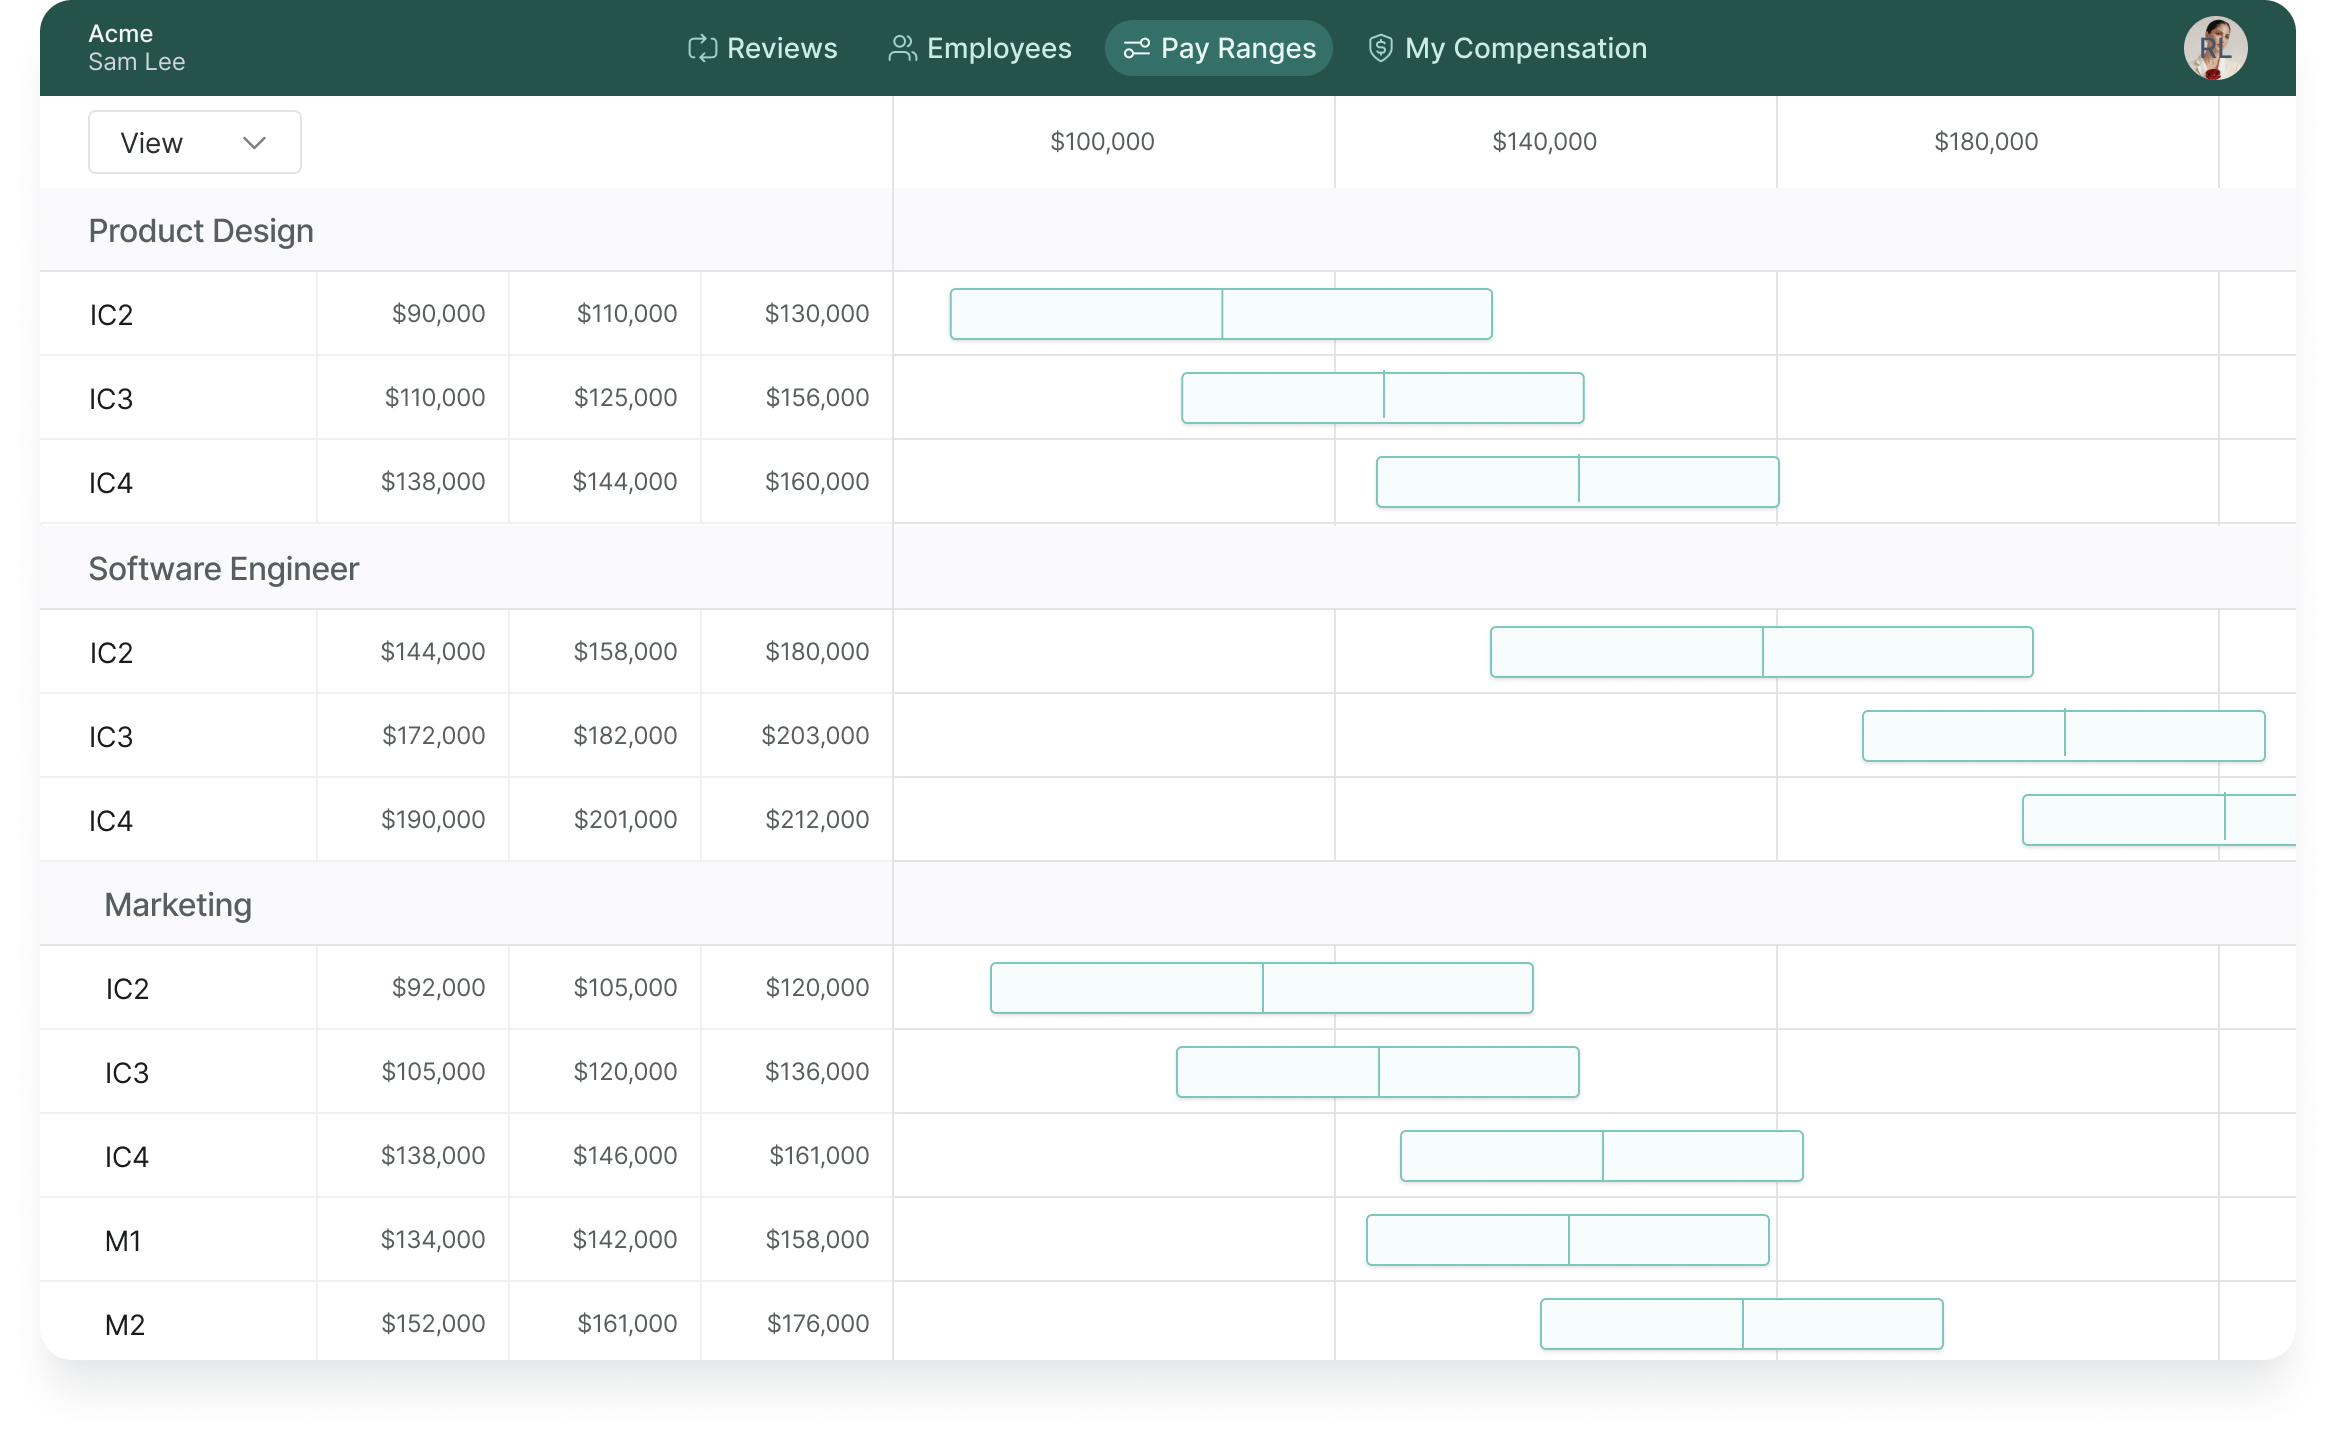Click the median marker on Software Engineer IC3 bar
2336x1440 pixels.
click(x=2064, y=735)
